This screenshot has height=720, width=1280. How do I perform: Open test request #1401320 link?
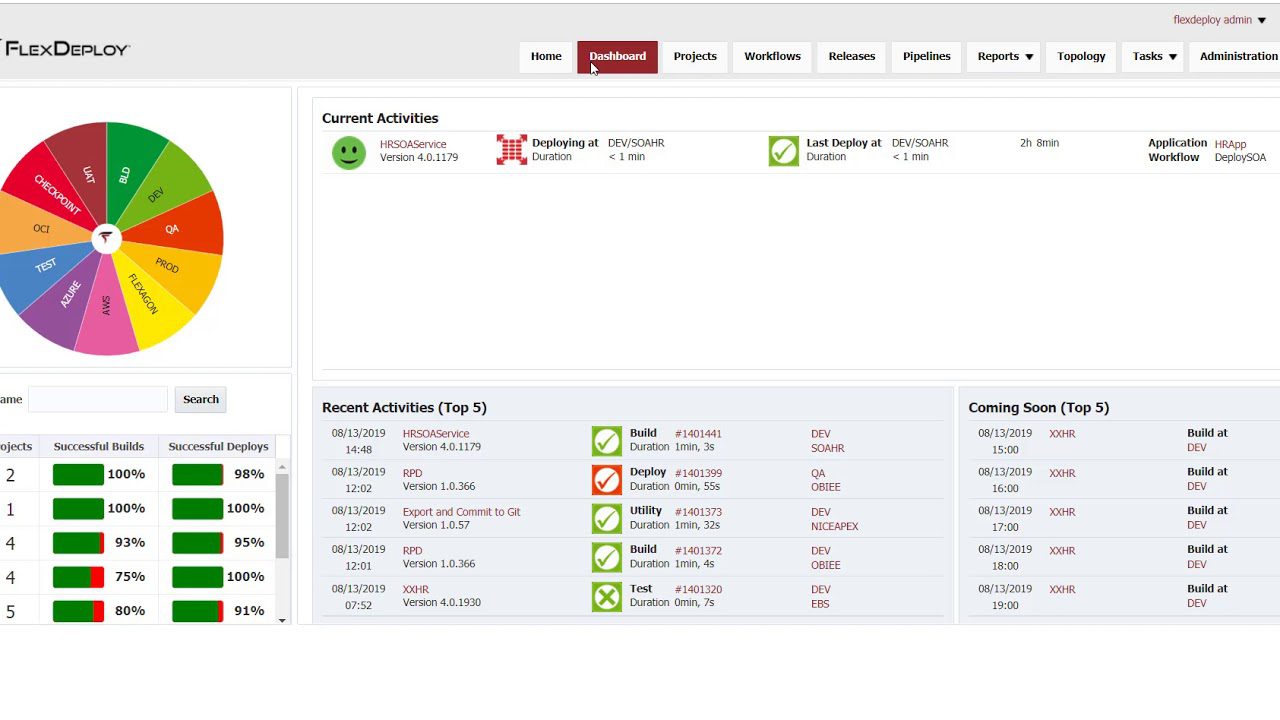698,590
